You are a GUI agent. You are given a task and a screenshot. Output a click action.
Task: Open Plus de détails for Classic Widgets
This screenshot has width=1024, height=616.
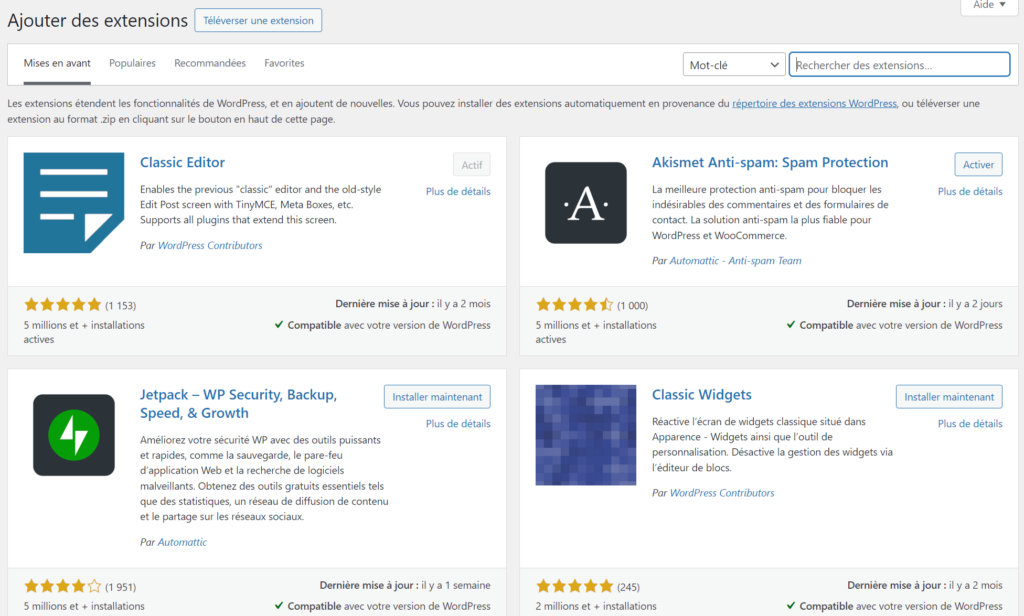tap(970, 424)
